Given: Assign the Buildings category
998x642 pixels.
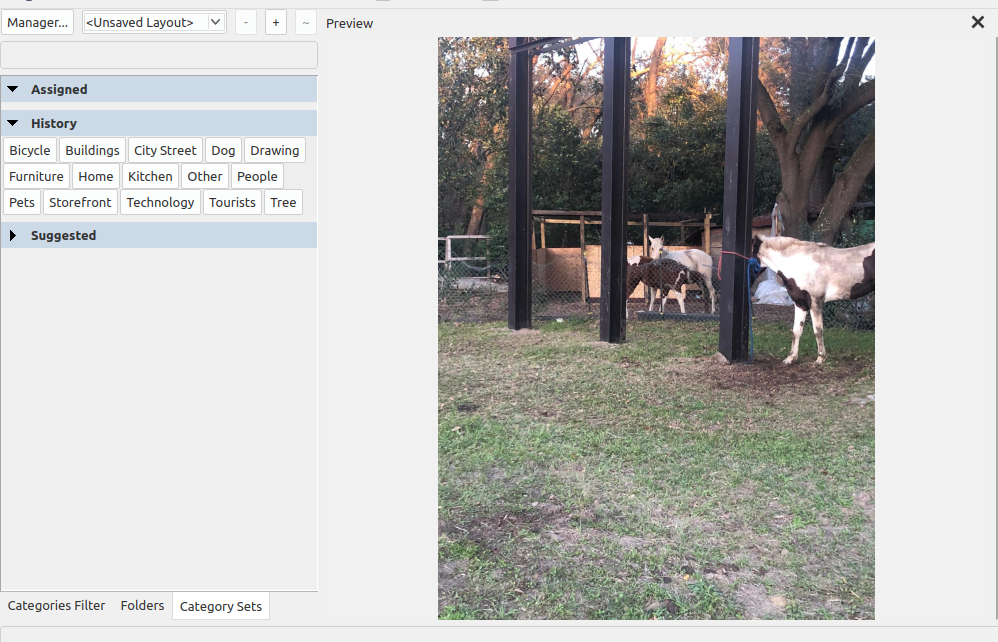Looking at the screenshot, I should (x=92, y=150).
